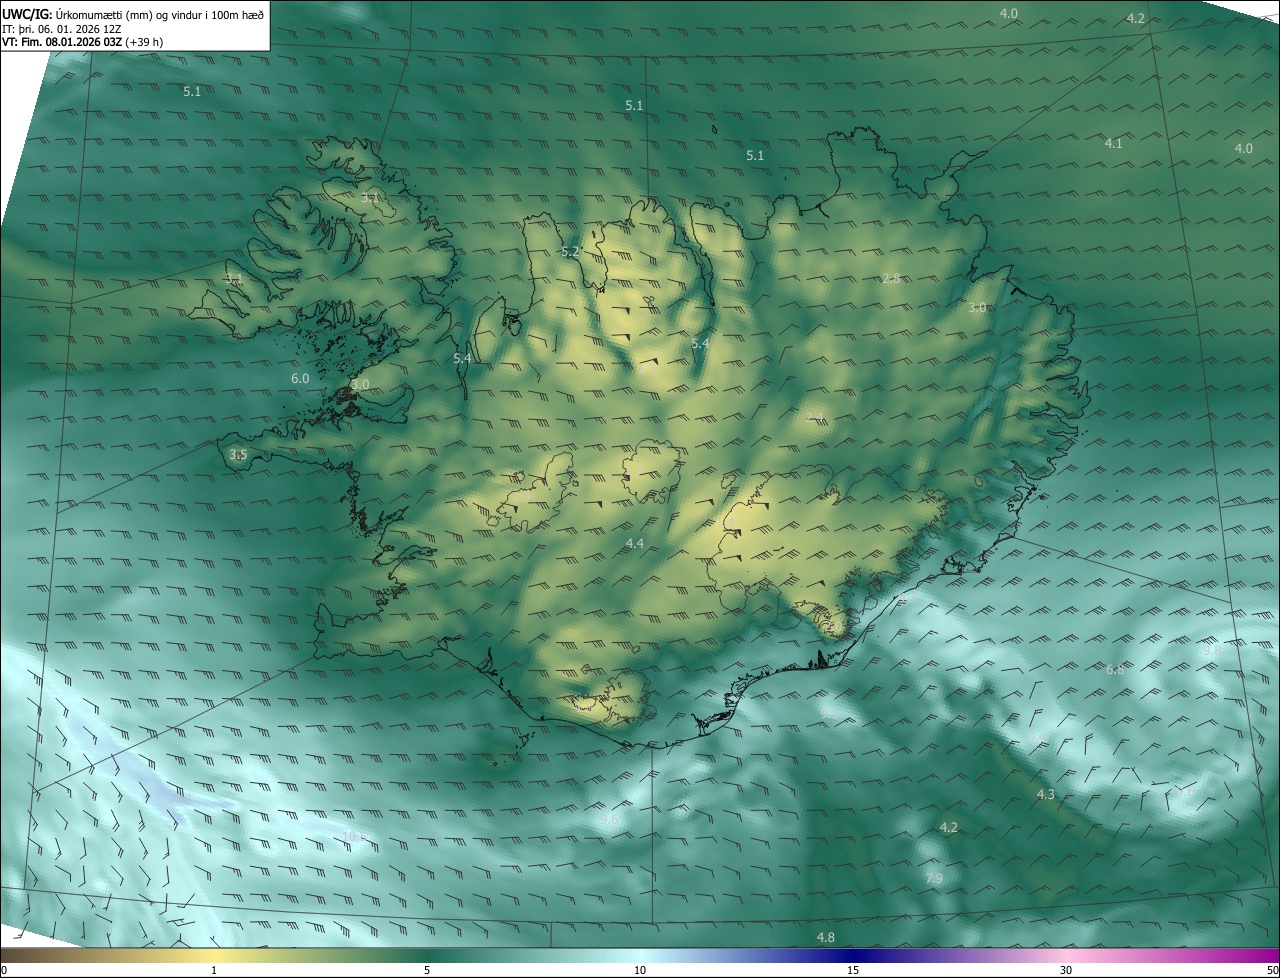Click the 6.0 value label over the western bay
The width and height of the screenshot is (1280, 978).
point(300,379)
